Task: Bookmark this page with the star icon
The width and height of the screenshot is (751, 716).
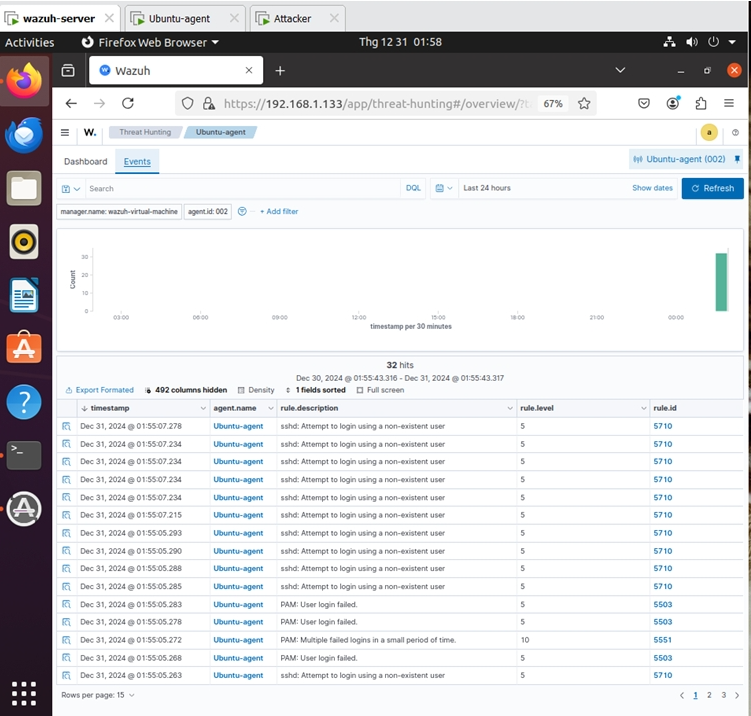Action: tap(584, 103)
